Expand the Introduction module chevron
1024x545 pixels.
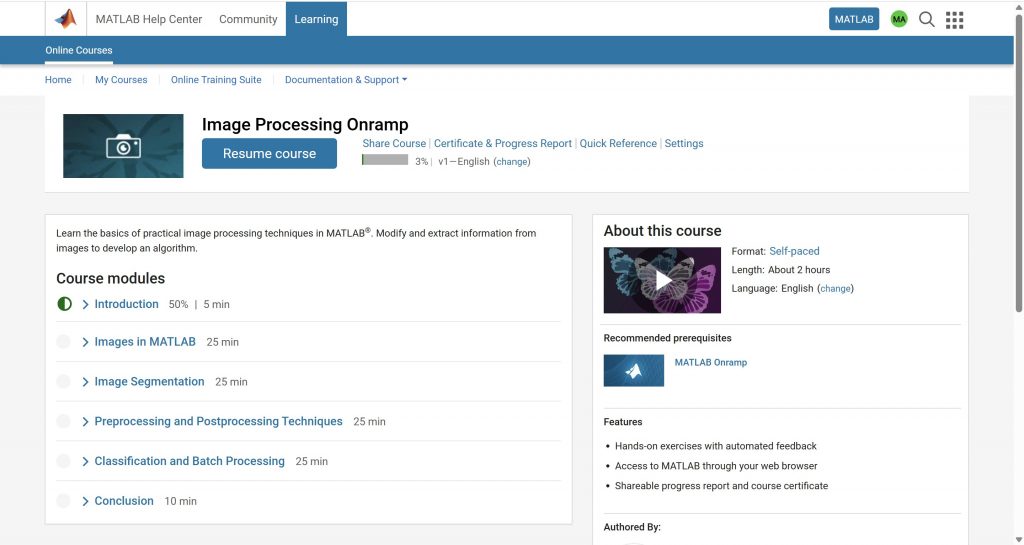(86, 304)
